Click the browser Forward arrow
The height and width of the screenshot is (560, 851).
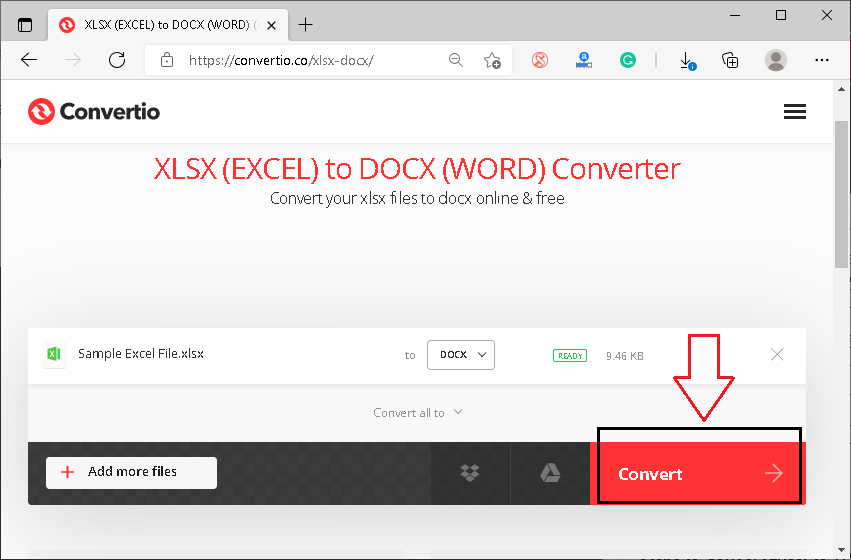coord(73,60)
